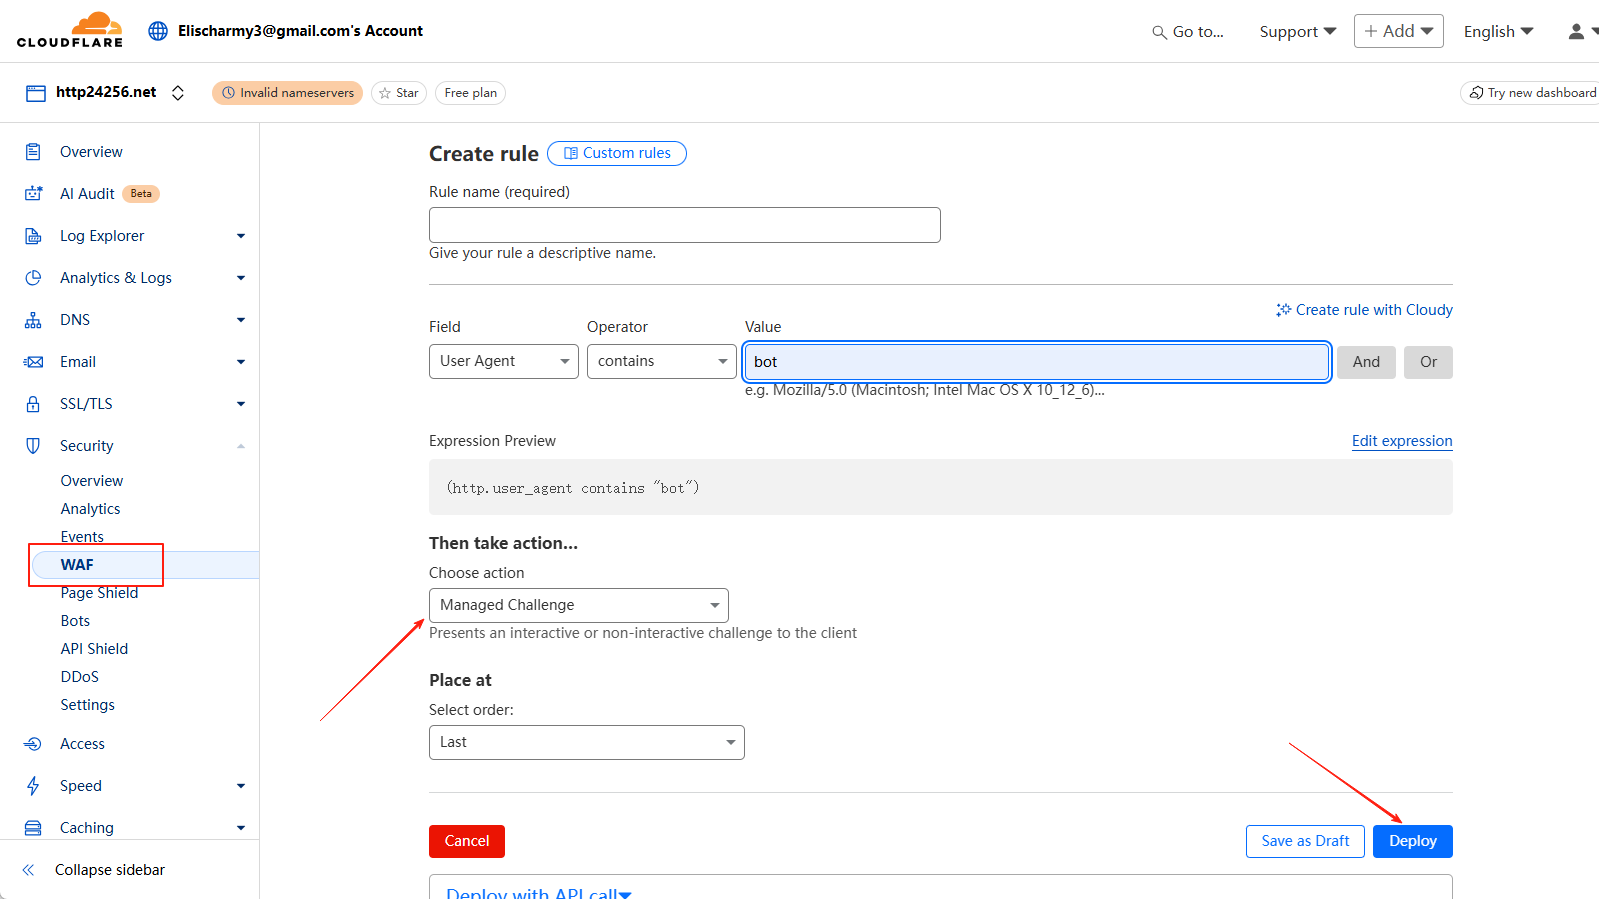Click the Deploy button
Image resolution: width=1599 pixels, height=899 pixels.
[x=1412, y=841]
